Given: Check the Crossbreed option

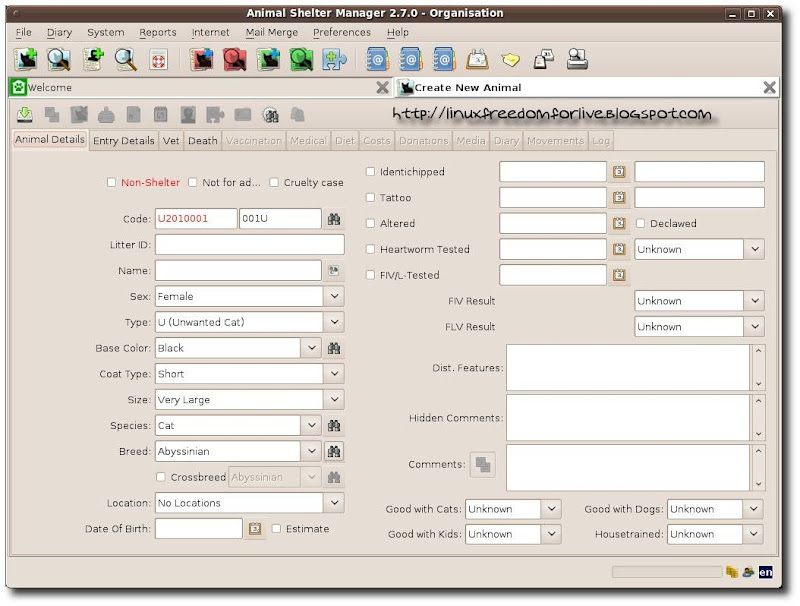Looking at the screenshot, I should [162, 478].
